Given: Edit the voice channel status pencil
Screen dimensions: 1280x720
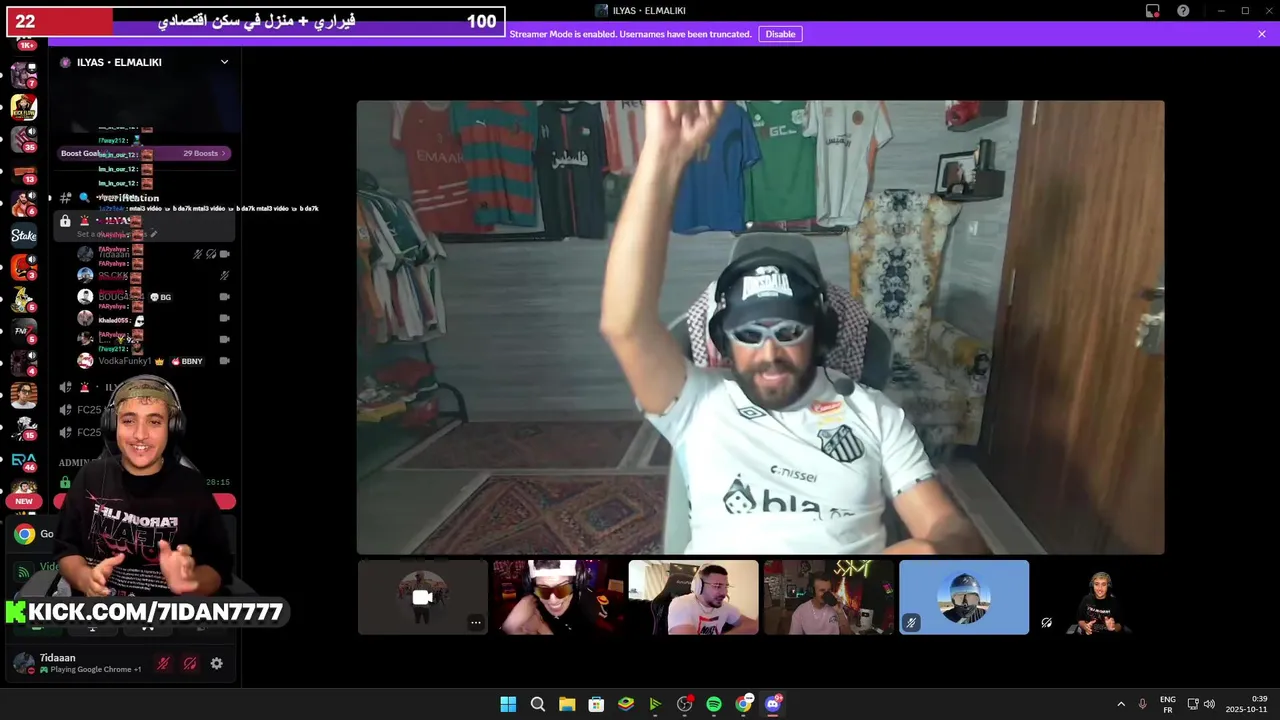Looking at the screenshot, I should [154, 234].
